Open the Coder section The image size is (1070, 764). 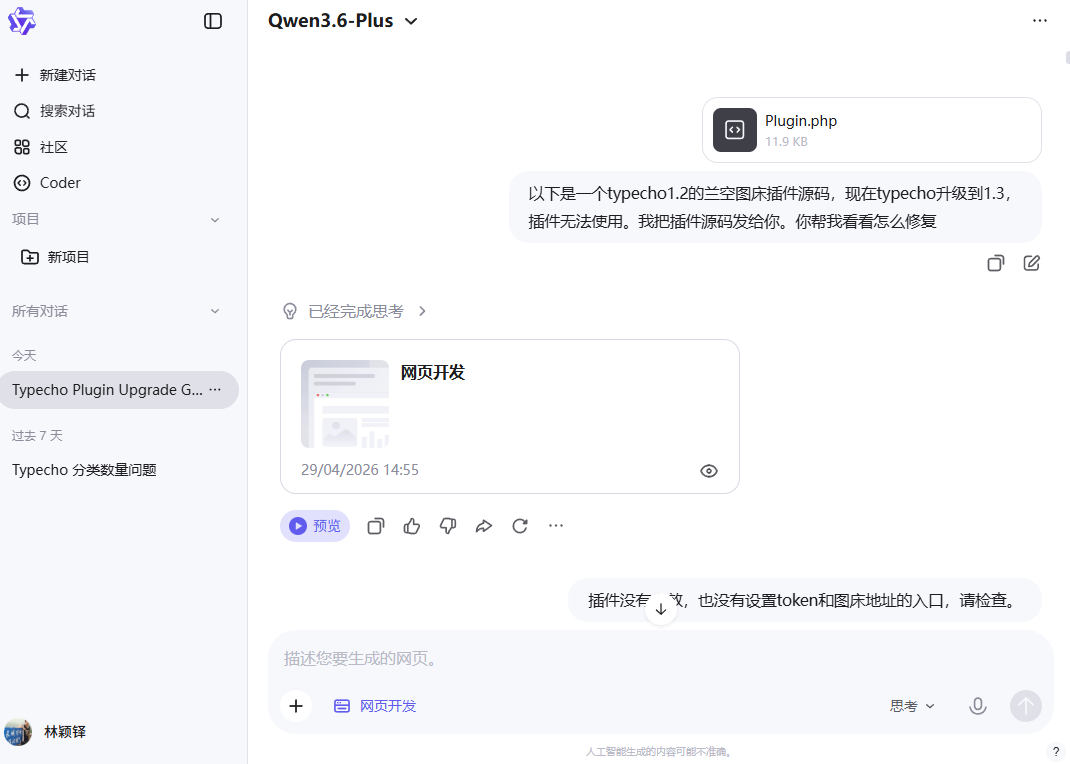(x=47, y=183)
